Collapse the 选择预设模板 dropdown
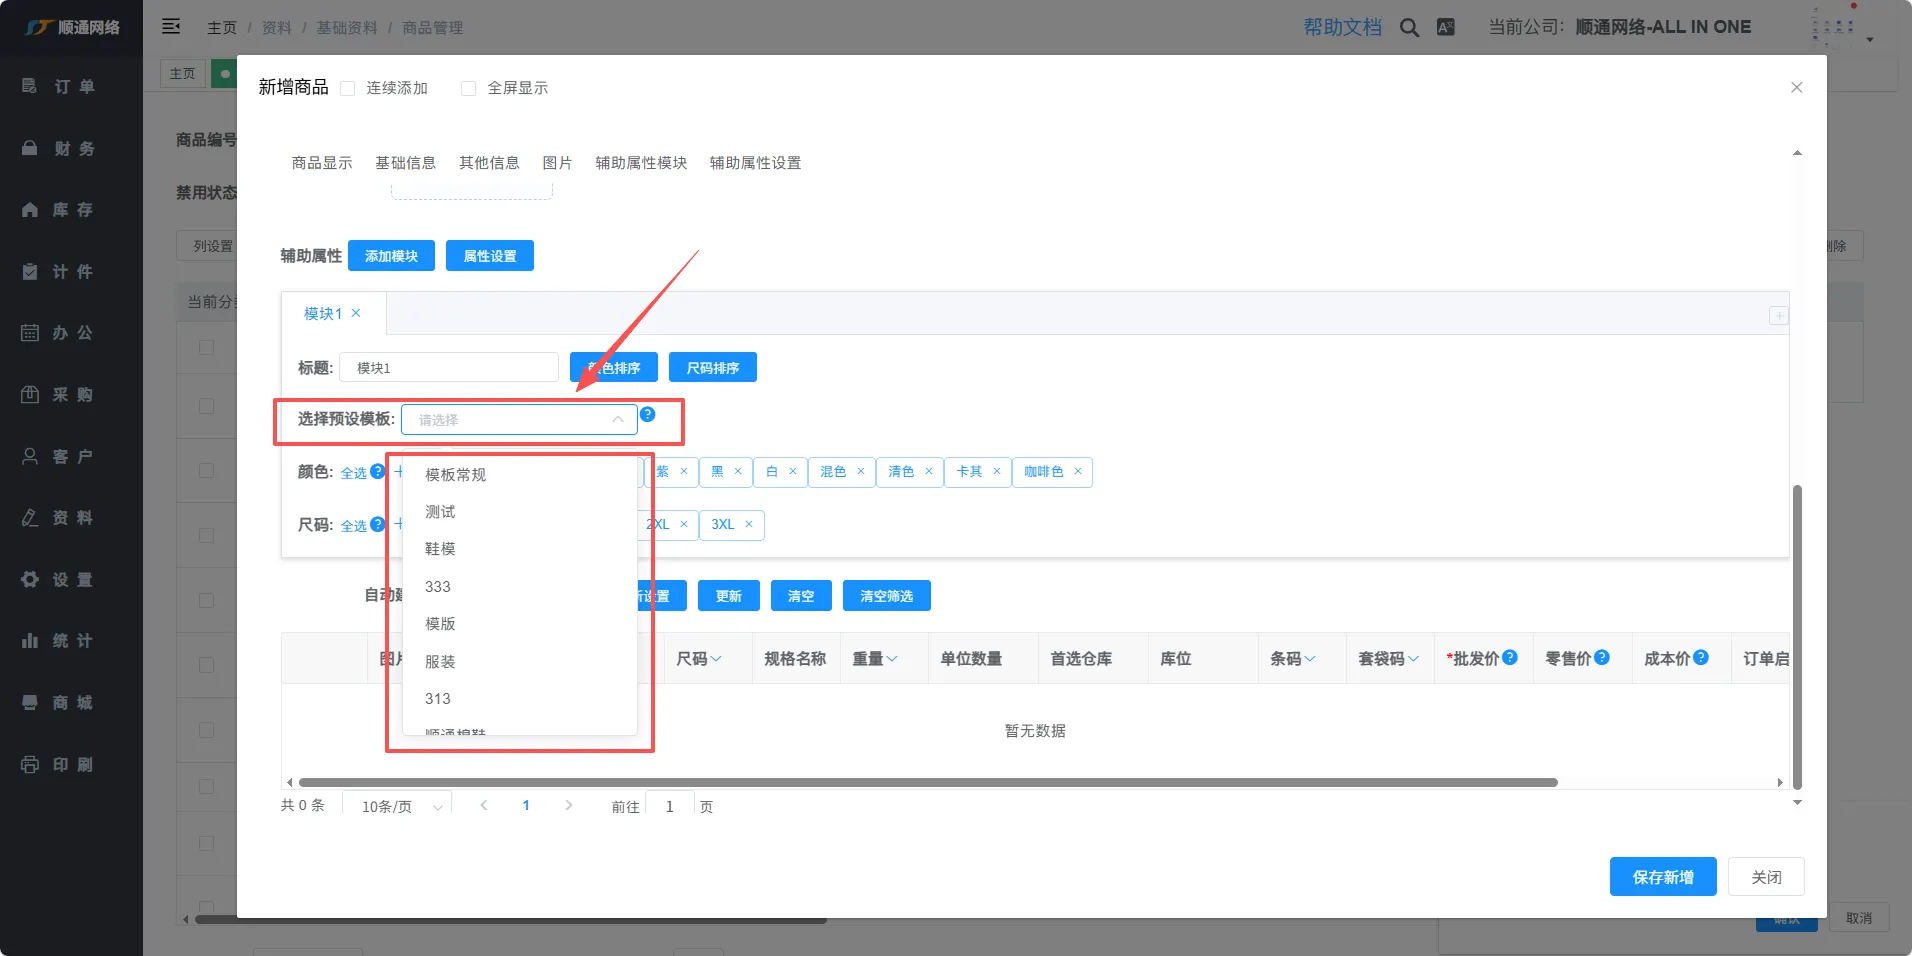The width and height of the screenshot is (1912, 956). pos(618,419)
